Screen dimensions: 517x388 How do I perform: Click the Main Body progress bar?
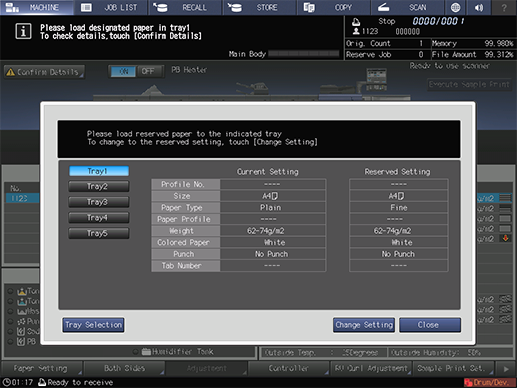coord(303,54)
